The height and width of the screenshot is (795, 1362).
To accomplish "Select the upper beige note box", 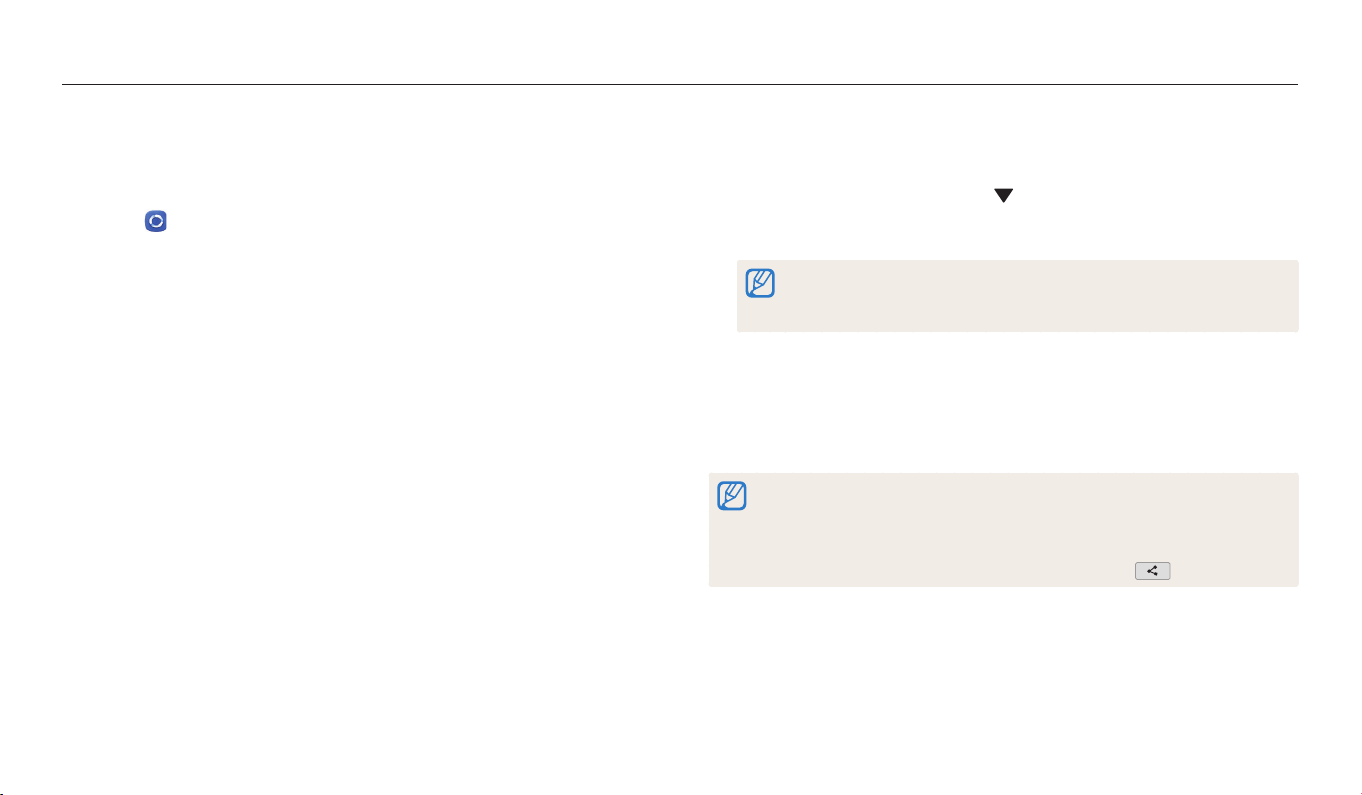I will point(1017,296).
